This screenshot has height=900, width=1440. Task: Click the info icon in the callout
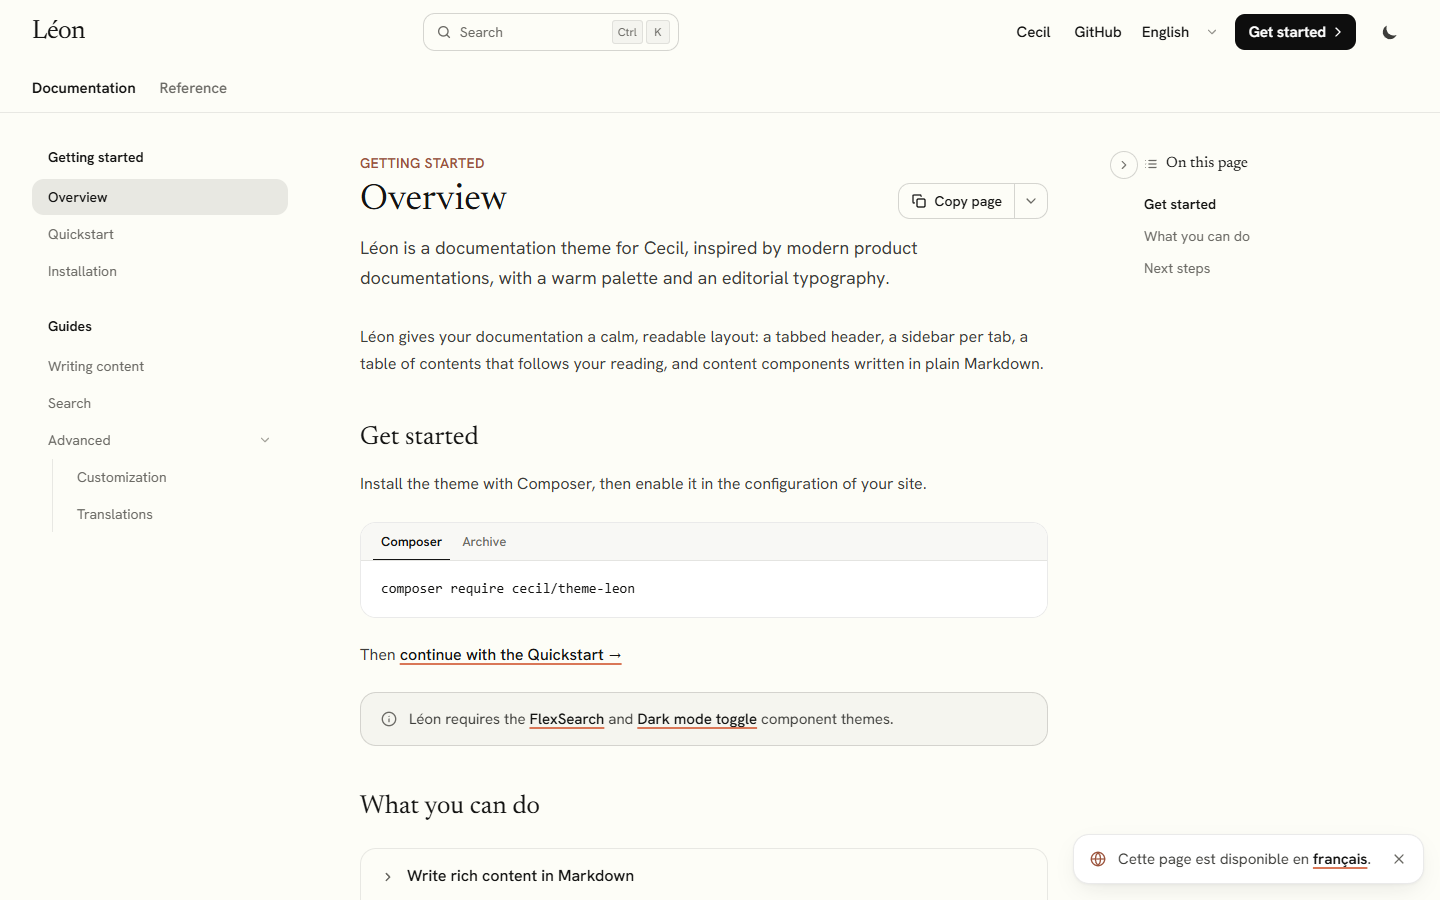click(389, 719)
